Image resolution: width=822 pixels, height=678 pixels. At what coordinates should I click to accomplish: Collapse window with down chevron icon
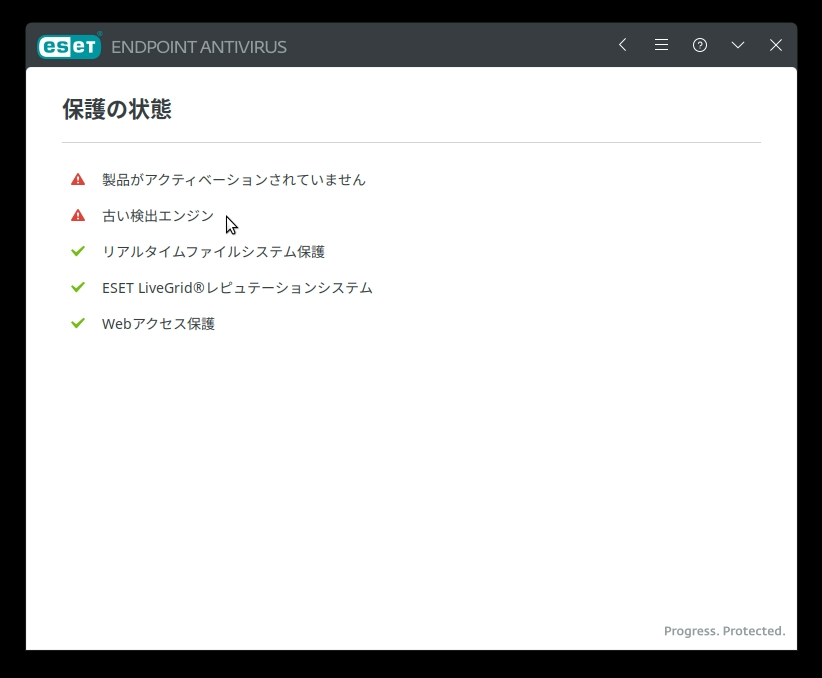pyautogui.click(x=738, y=45)
